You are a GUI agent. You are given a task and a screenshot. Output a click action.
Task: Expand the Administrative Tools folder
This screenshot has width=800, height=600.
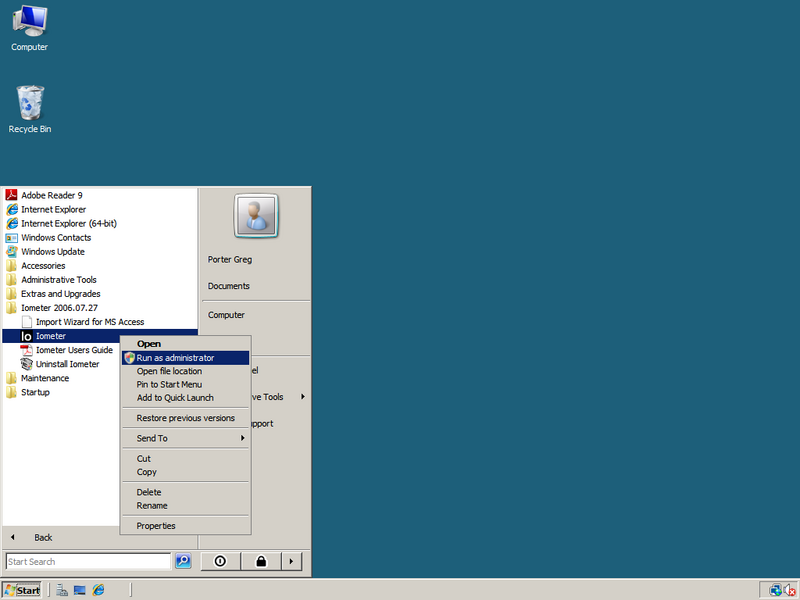pos(58,280)
